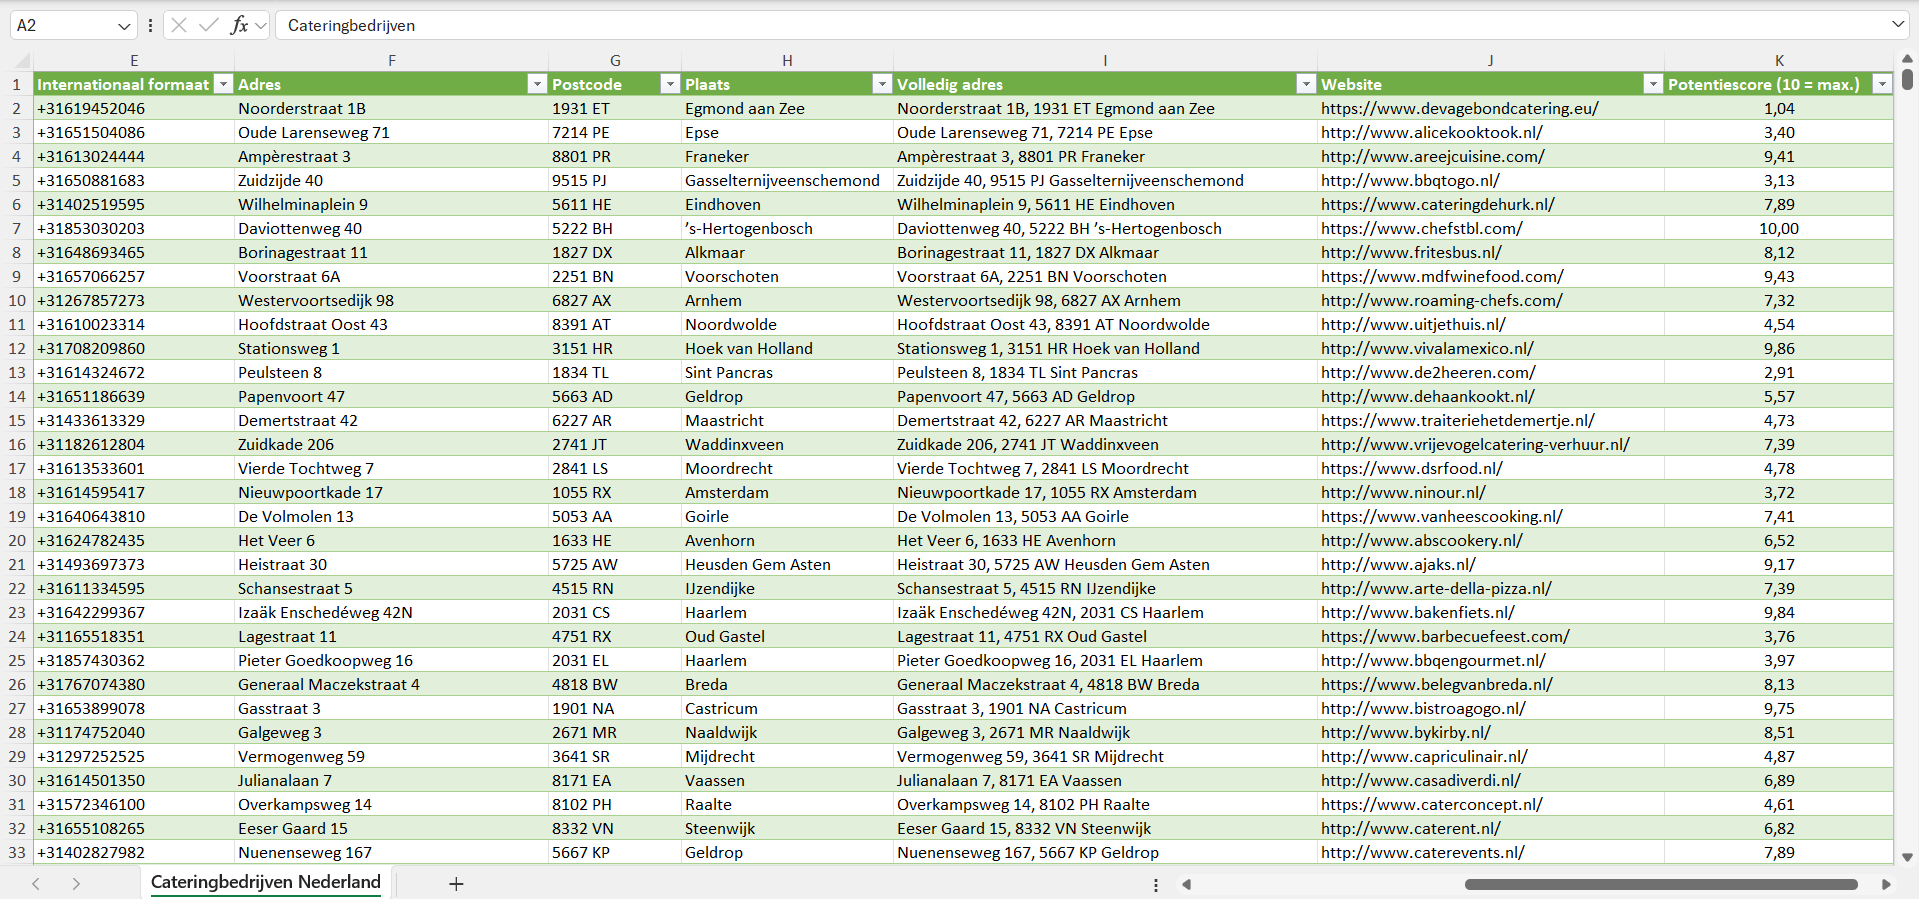The image size is (1919, 899).
Task: Click the Enter checkmark icon in formula bar
Action: [209, 25]
